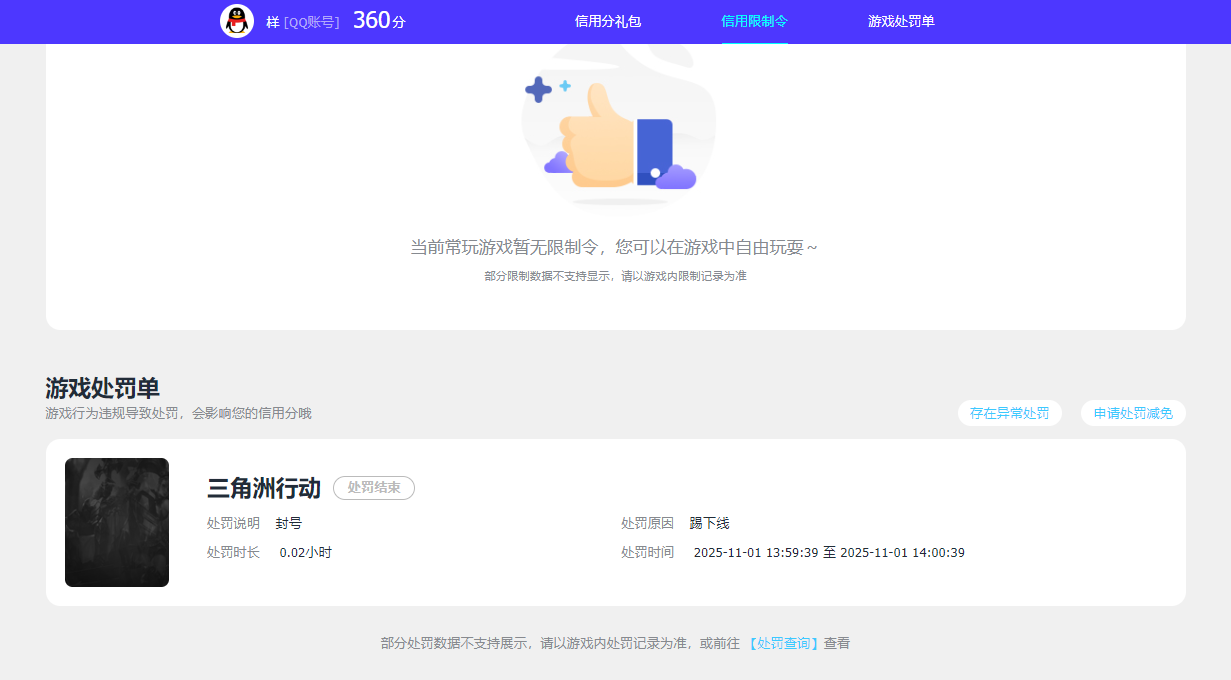Screen dimensions: 1231x680
Task: Click the 当前常玩游戏暂无限制令 message
Action: click(616, 246)
